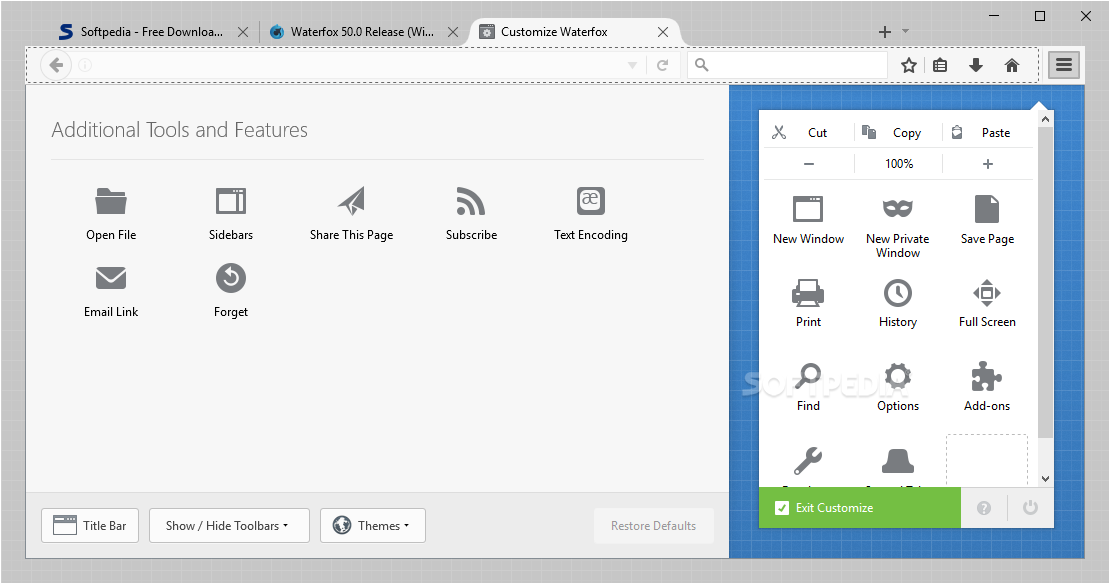Viewport: 1110px width, 584px height.
Task: Open the Show / Hide Toolbars dropdown
Action: (x=229, y=525)
